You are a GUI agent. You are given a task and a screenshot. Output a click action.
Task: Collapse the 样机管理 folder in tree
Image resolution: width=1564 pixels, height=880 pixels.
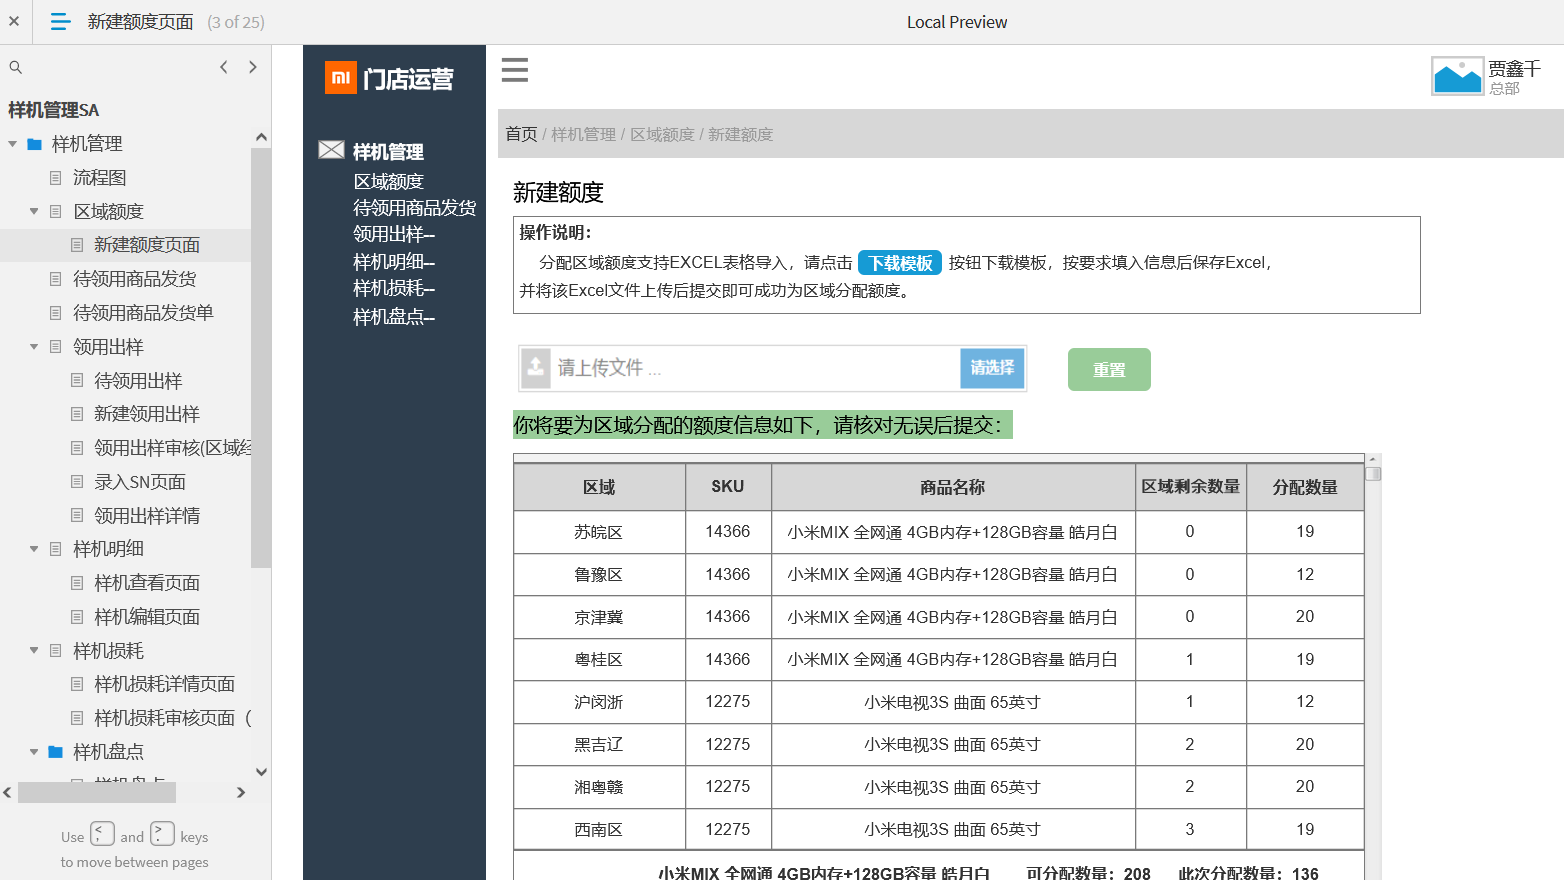(13, 144)
